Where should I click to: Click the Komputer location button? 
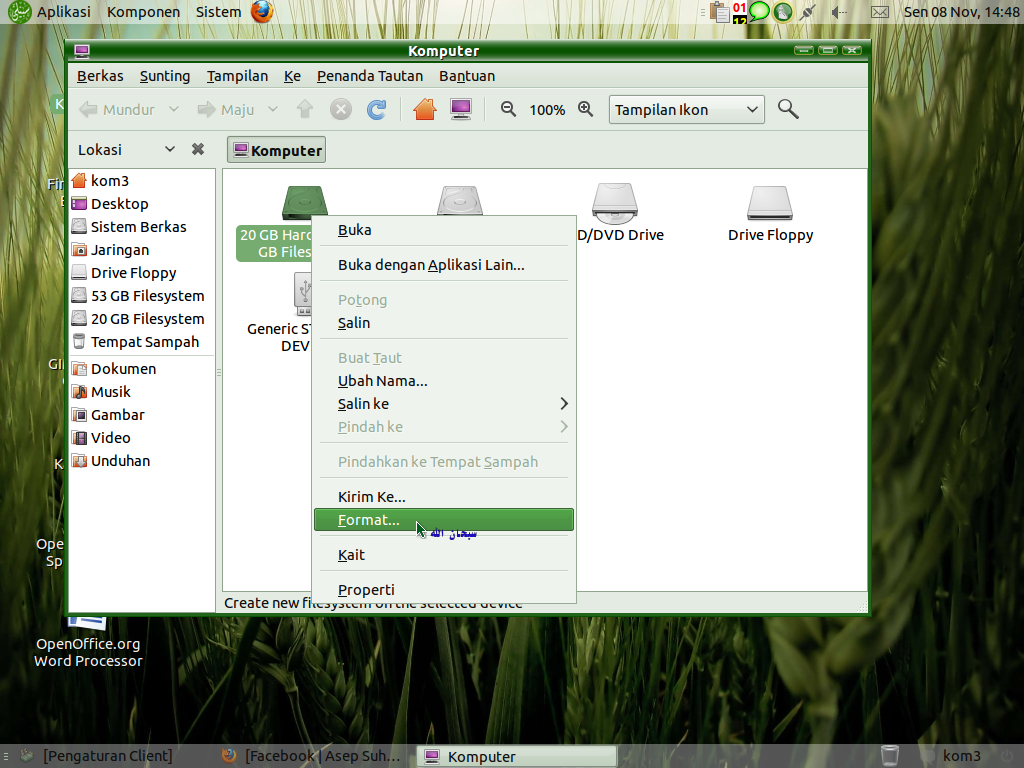pyautogui.click(x=277, y=150)
